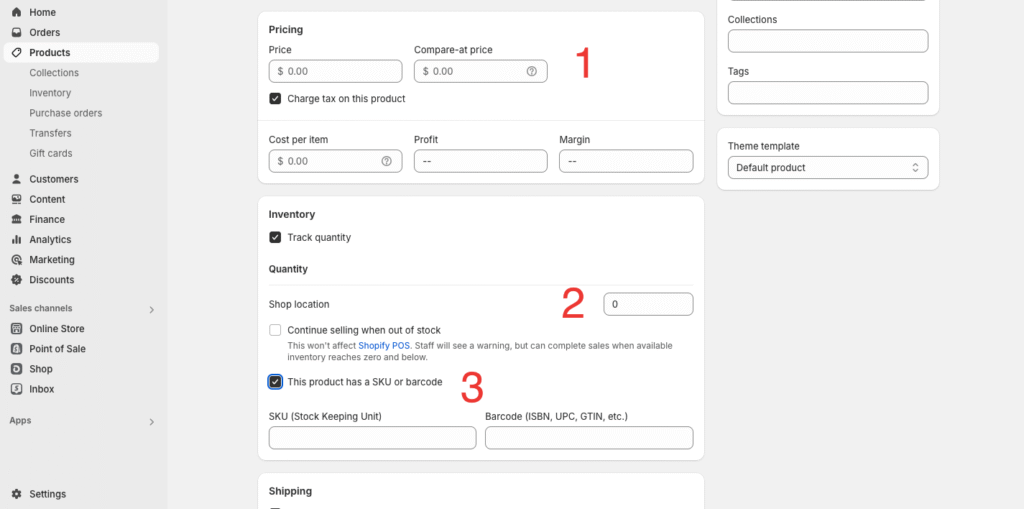Disable the Track quantity checkbox
Screen dimensions: 1024x509
(x=275, y=238)
